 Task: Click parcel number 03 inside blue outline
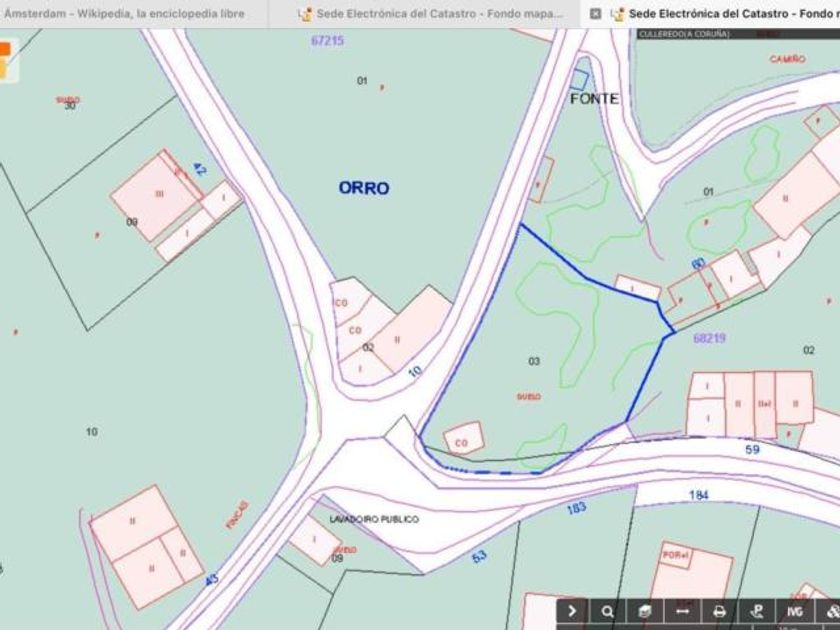[x=534, y=361]
